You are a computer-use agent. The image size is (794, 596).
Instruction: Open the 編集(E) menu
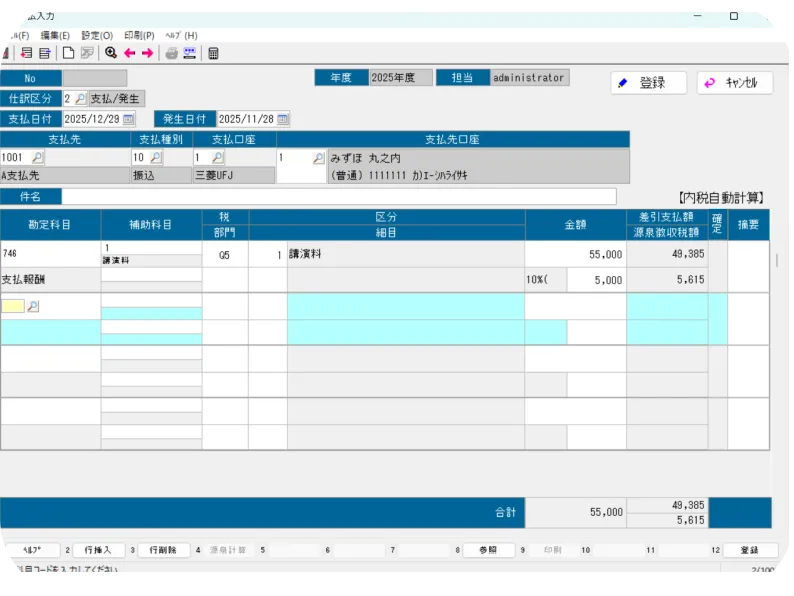(55, 36)
